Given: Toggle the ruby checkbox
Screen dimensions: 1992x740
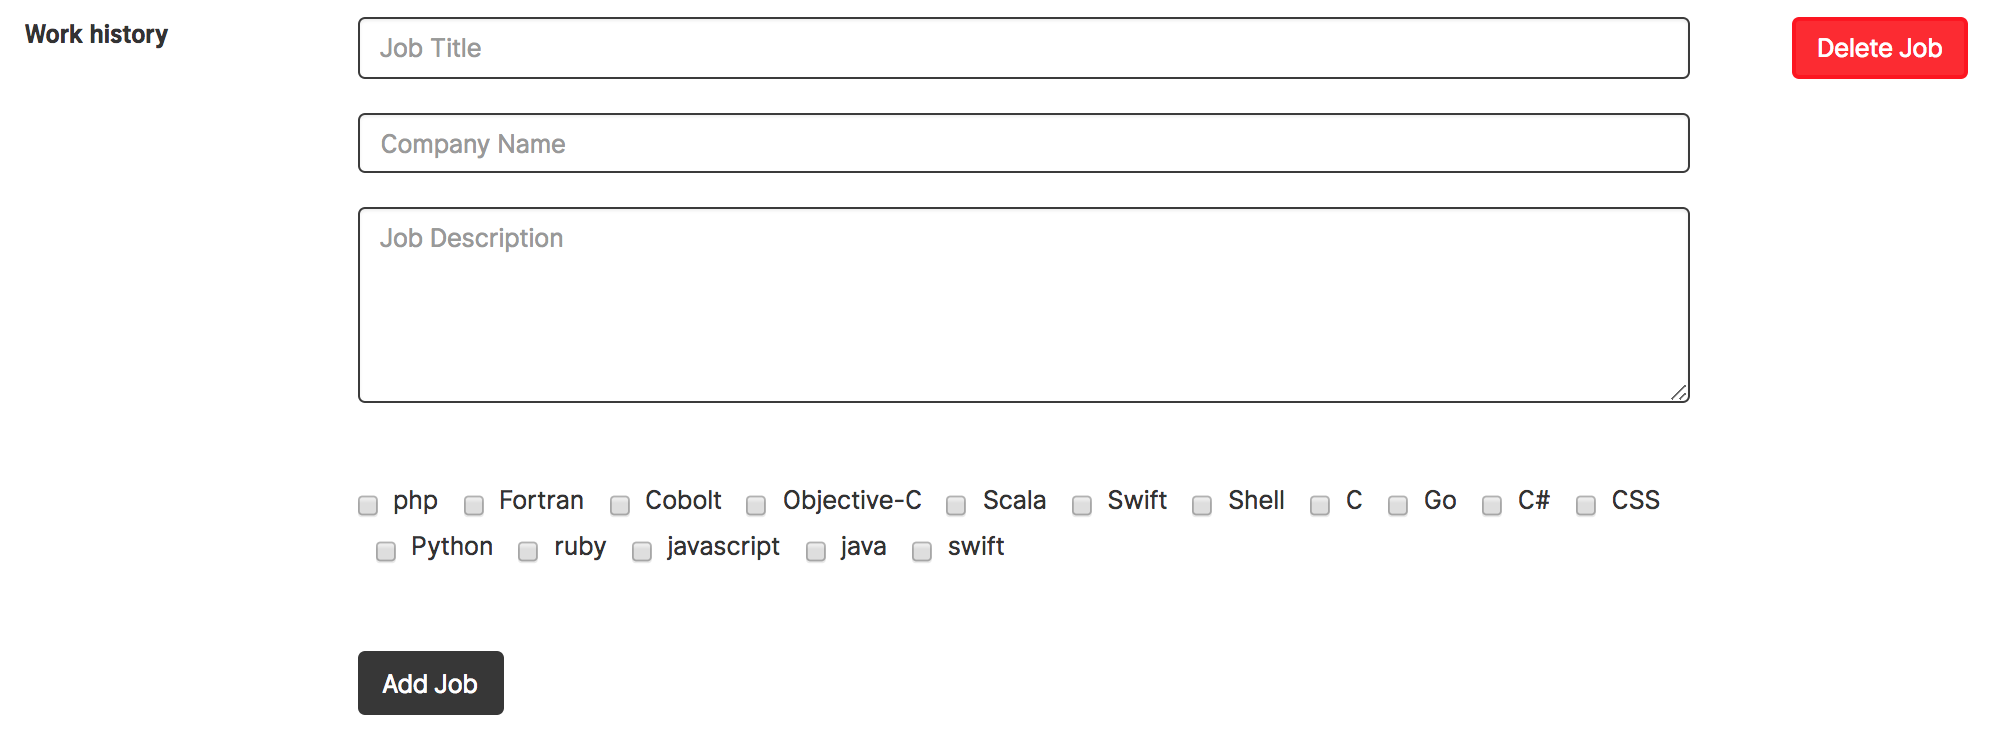Looking at the screenshot, I should (x=528, y=551).
